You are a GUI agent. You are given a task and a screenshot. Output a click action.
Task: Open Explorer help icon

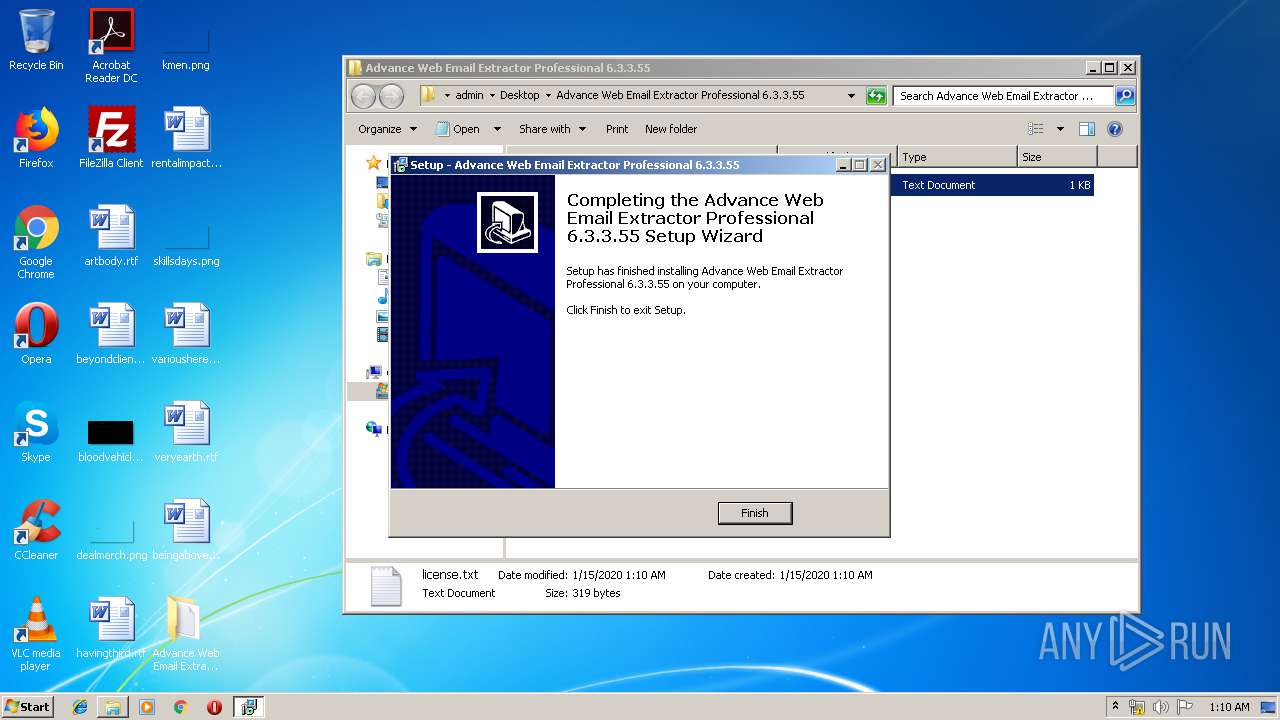1115,129
